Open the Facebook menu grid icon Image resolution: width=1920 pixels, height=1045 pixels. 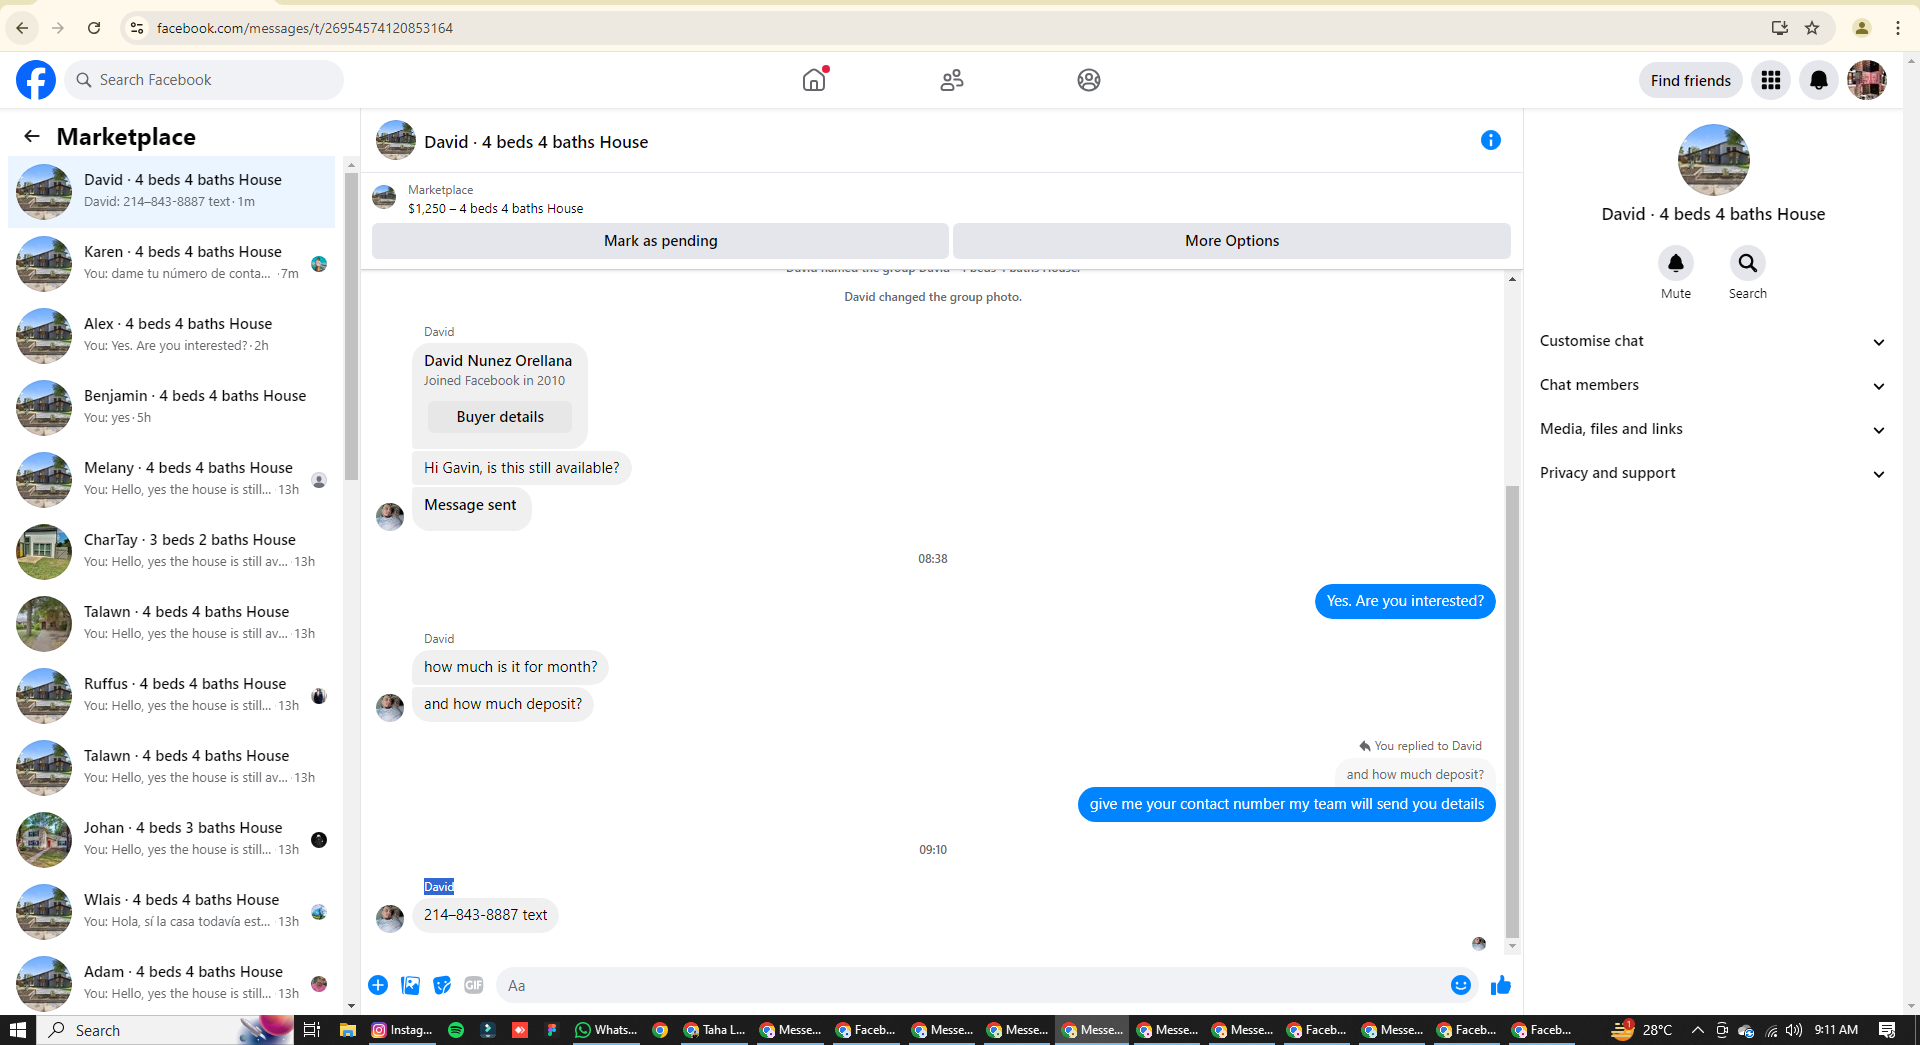(x=1771, y=80)
